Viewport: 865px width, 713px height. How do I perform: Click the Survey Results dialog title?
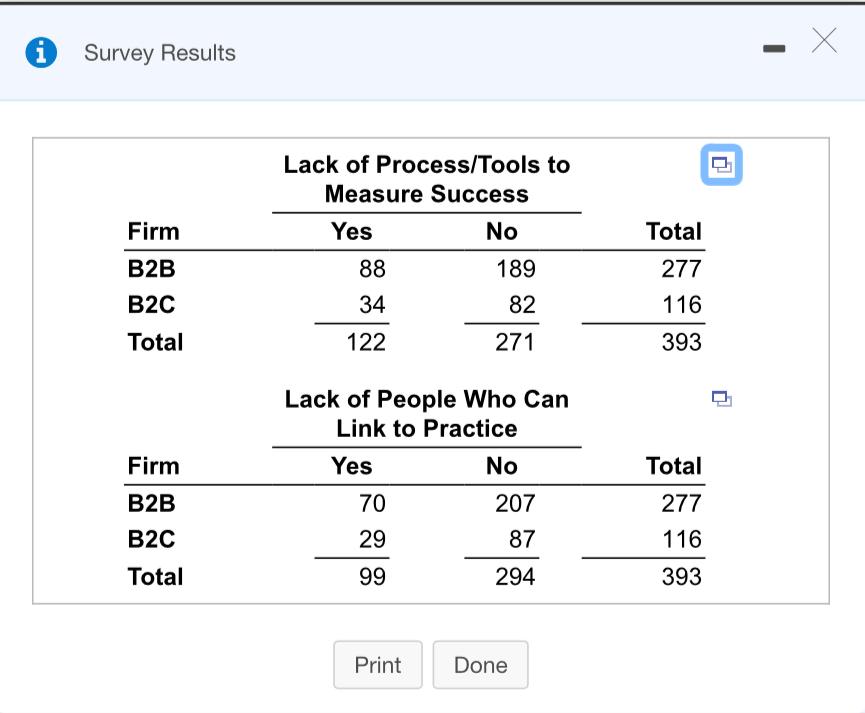click(x=160, y=53)
